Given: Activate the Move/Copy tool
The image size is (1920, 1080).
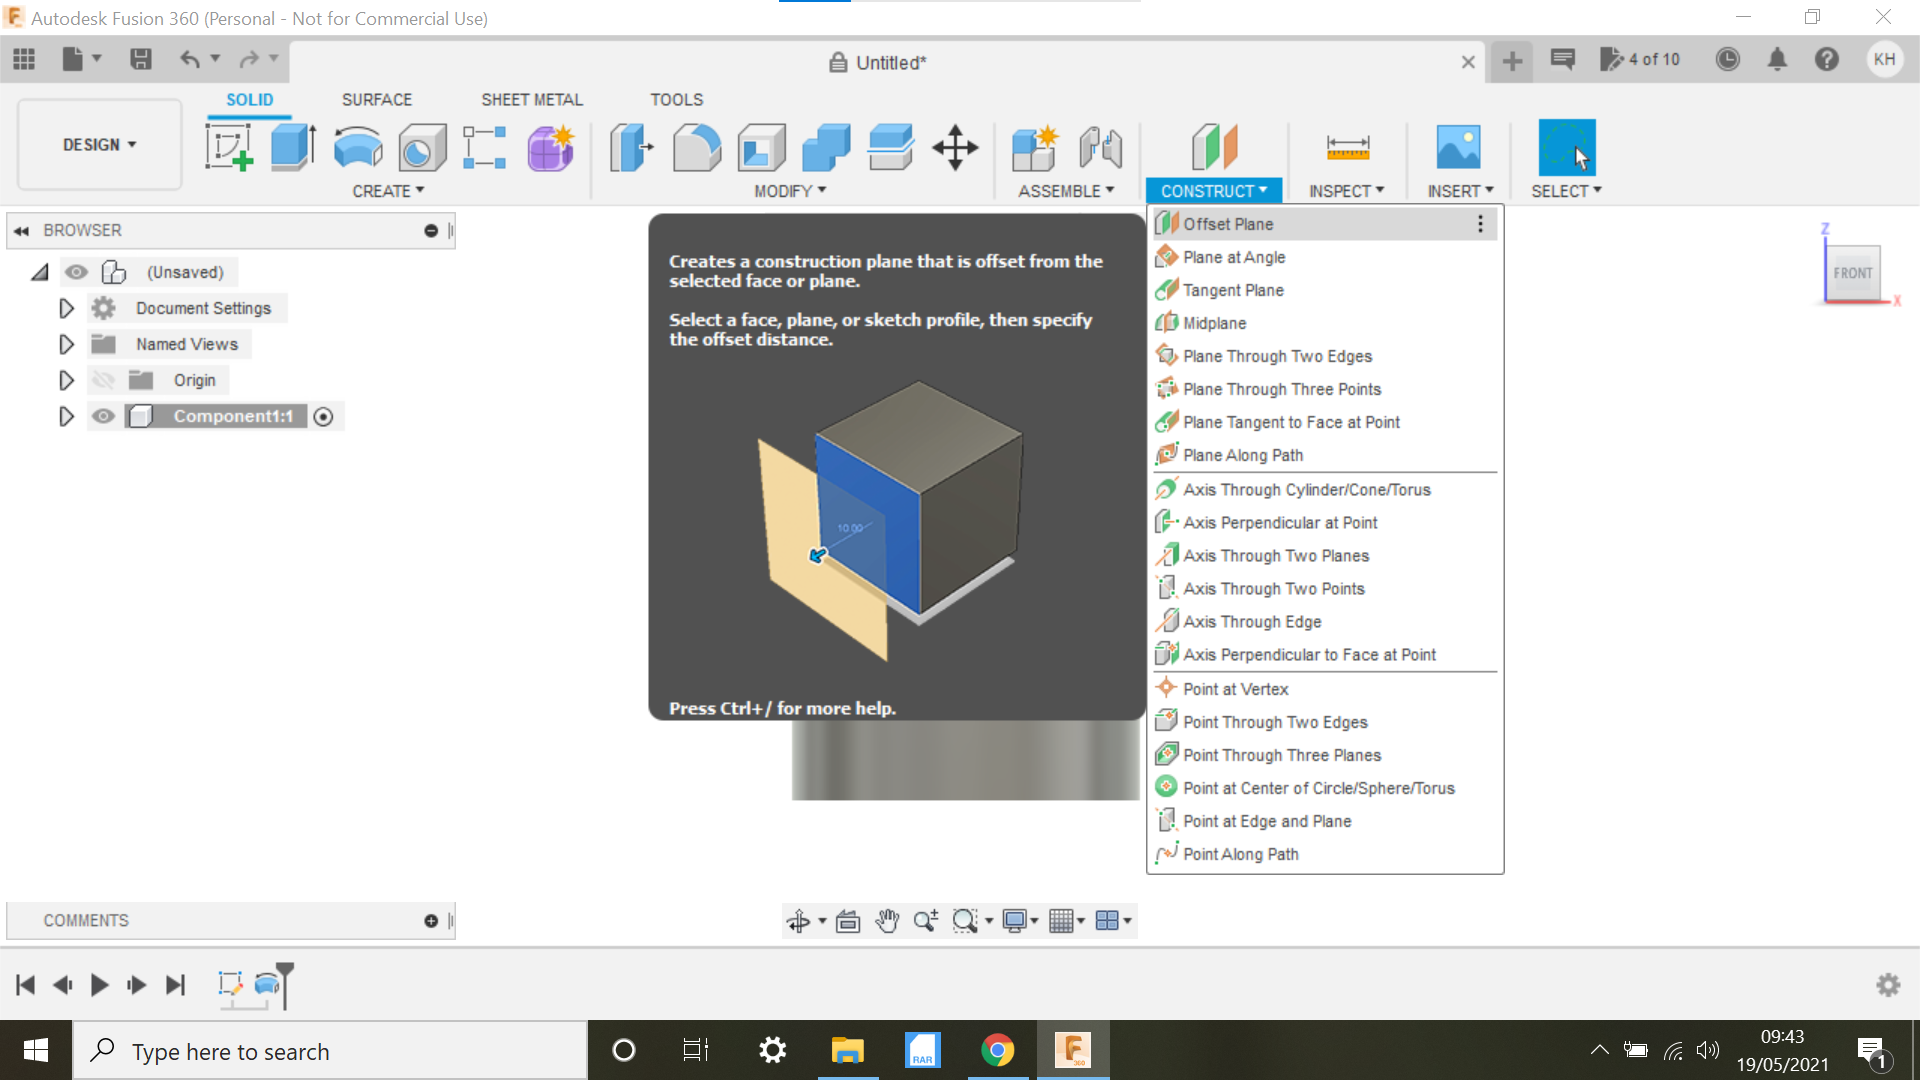Looking at the screenshot, I should coord(955,147).
